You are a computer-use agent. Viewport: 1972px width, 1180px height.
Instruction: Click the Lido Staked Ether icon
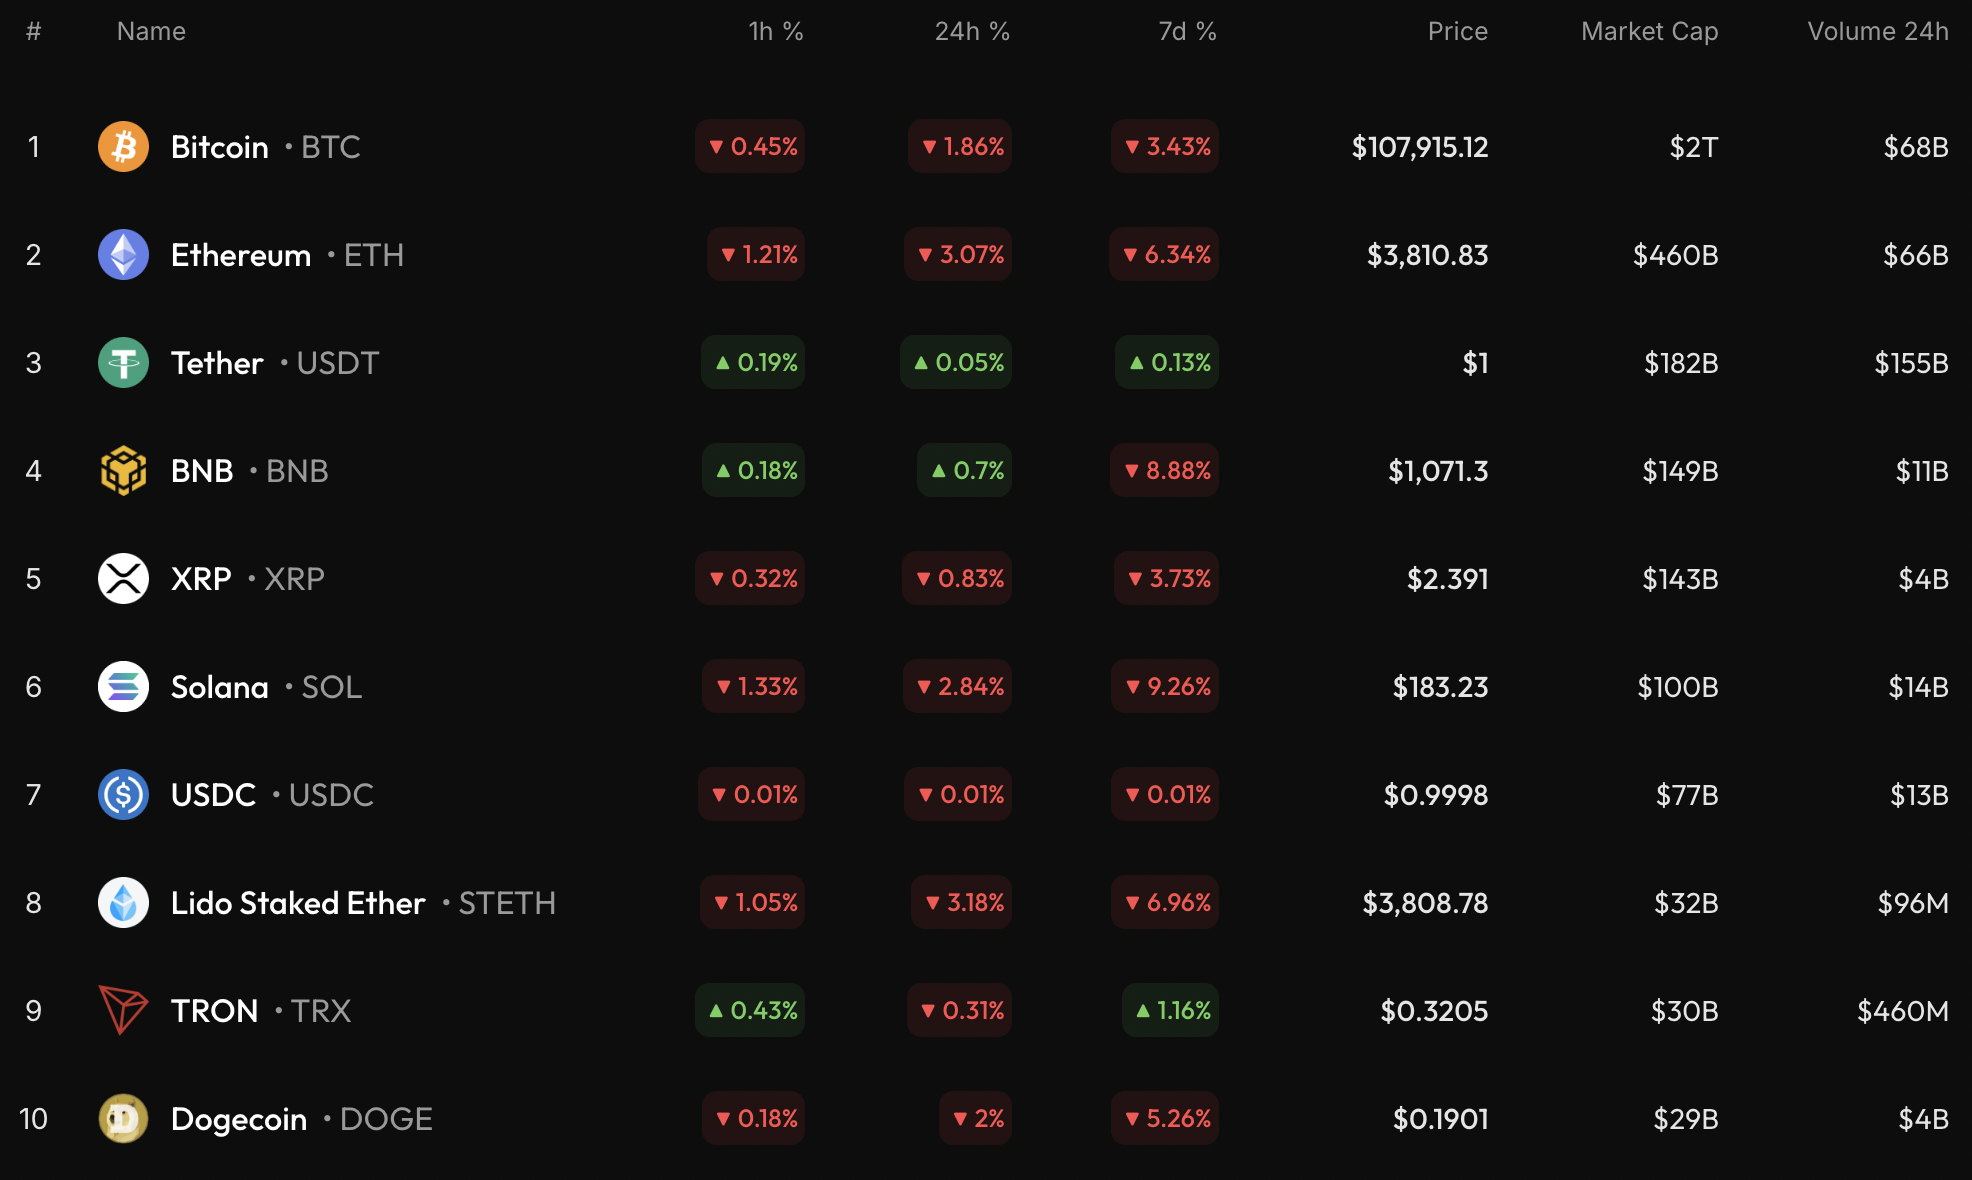coord(123,903)
